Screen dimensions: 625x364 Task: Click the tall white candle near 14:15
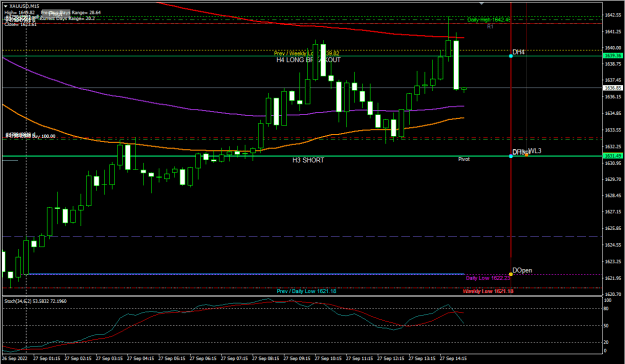coord(456,65)
